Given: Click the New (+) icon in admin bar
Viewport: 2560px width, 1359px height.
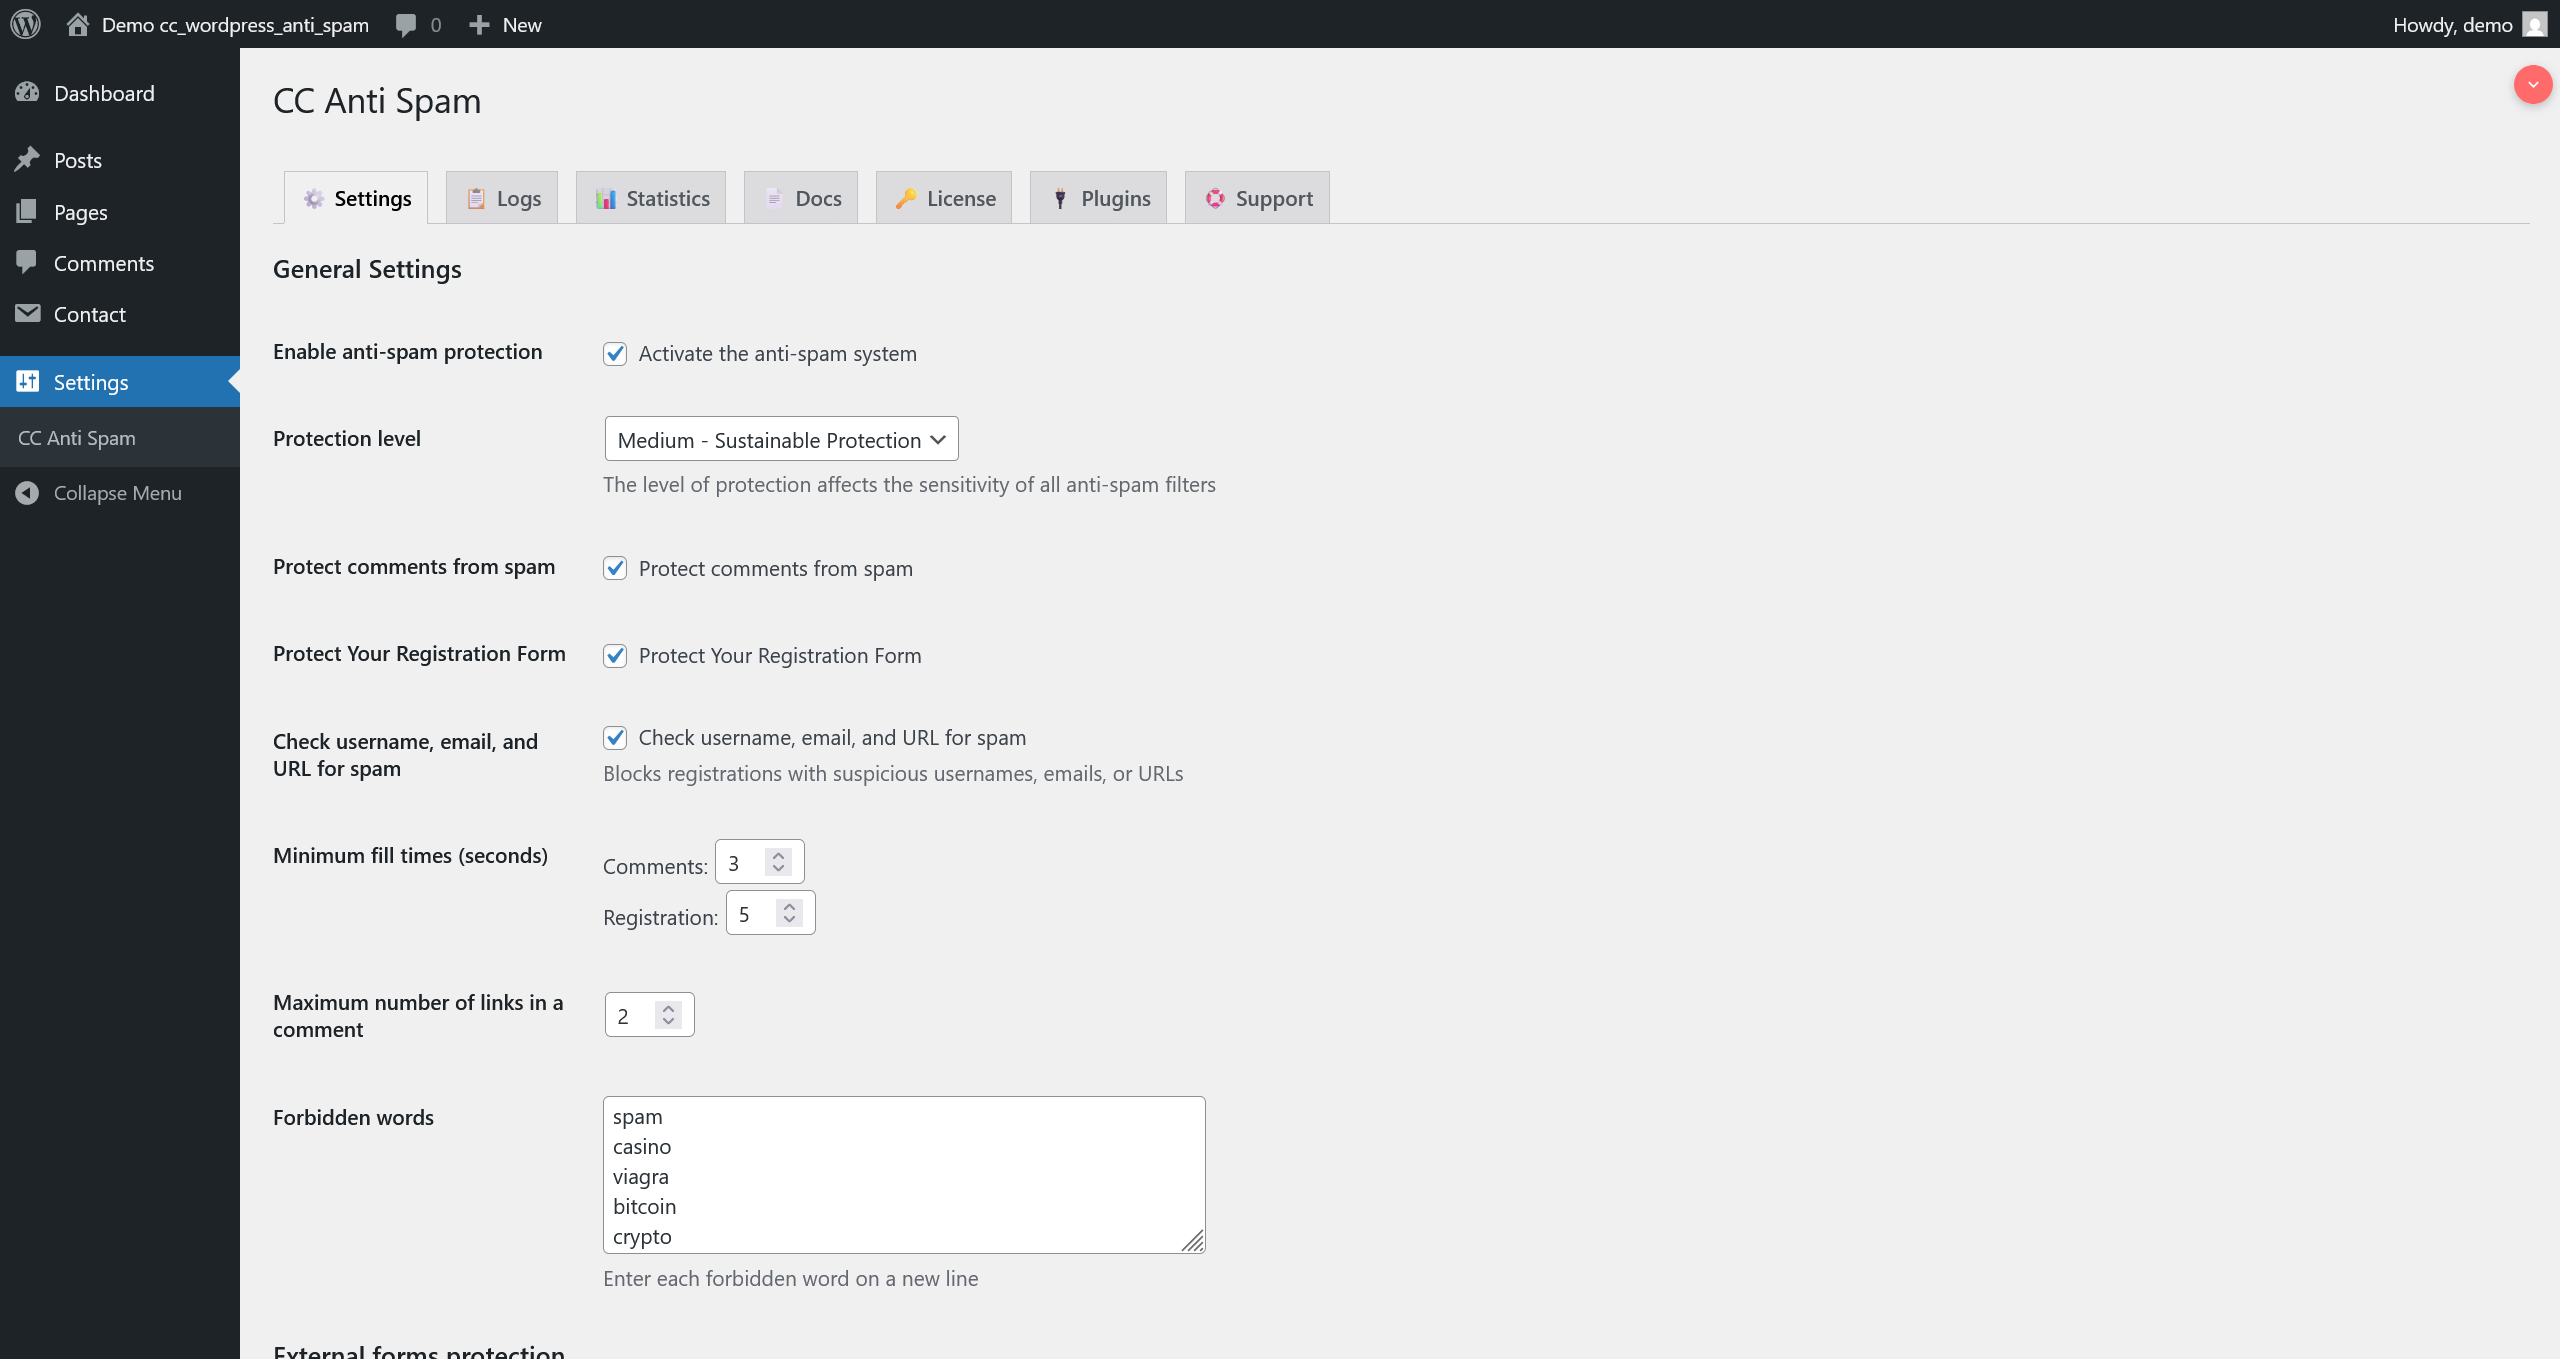Looking at the screenshot, I should 481,24.
